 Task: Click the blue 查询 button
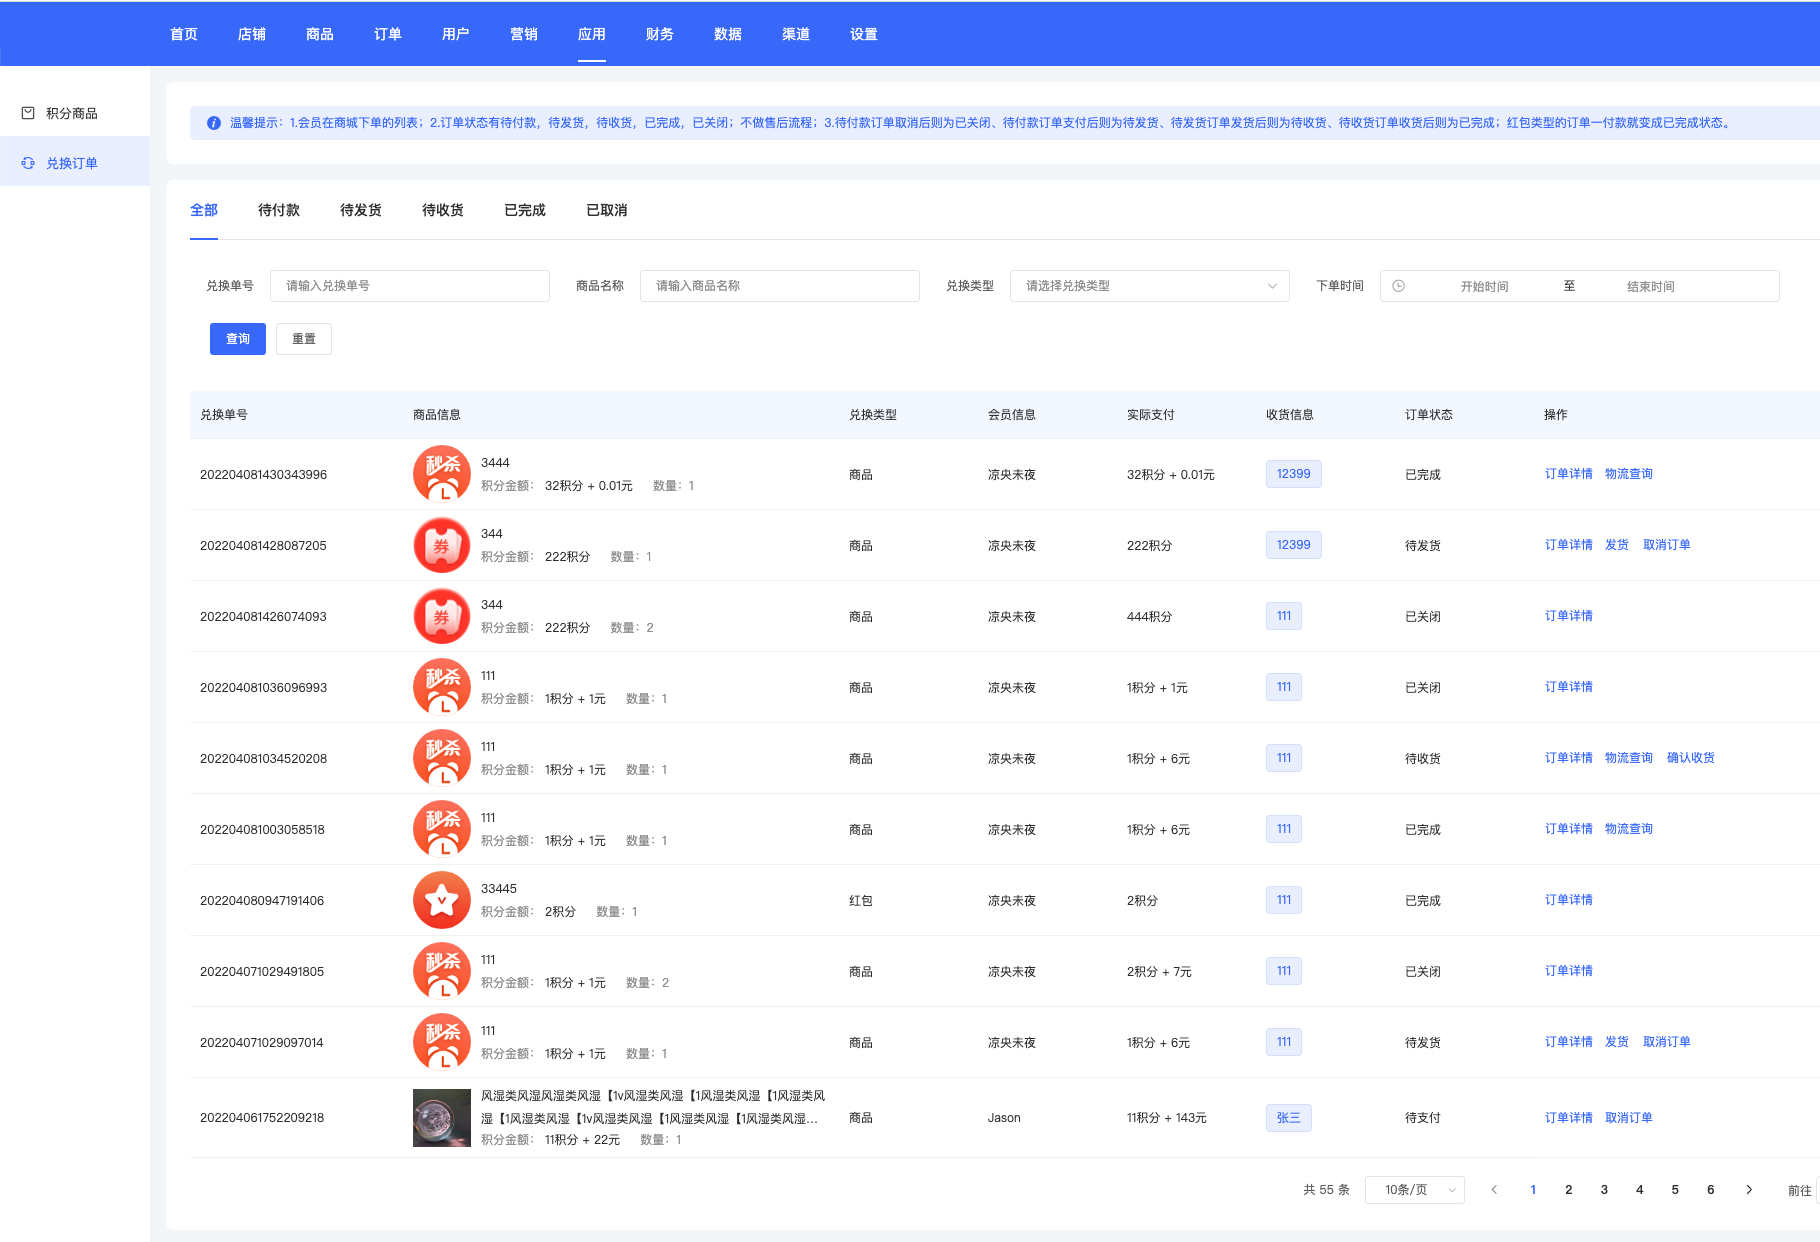click(x=238, y=339)
